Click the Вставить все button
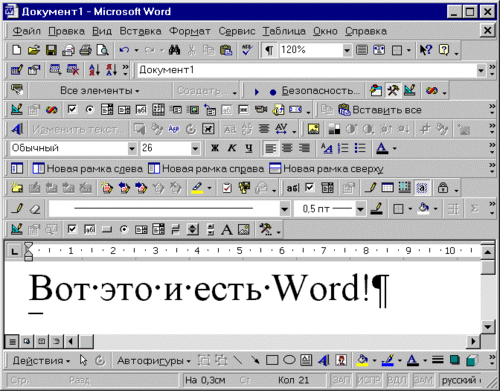 point(380,110)
